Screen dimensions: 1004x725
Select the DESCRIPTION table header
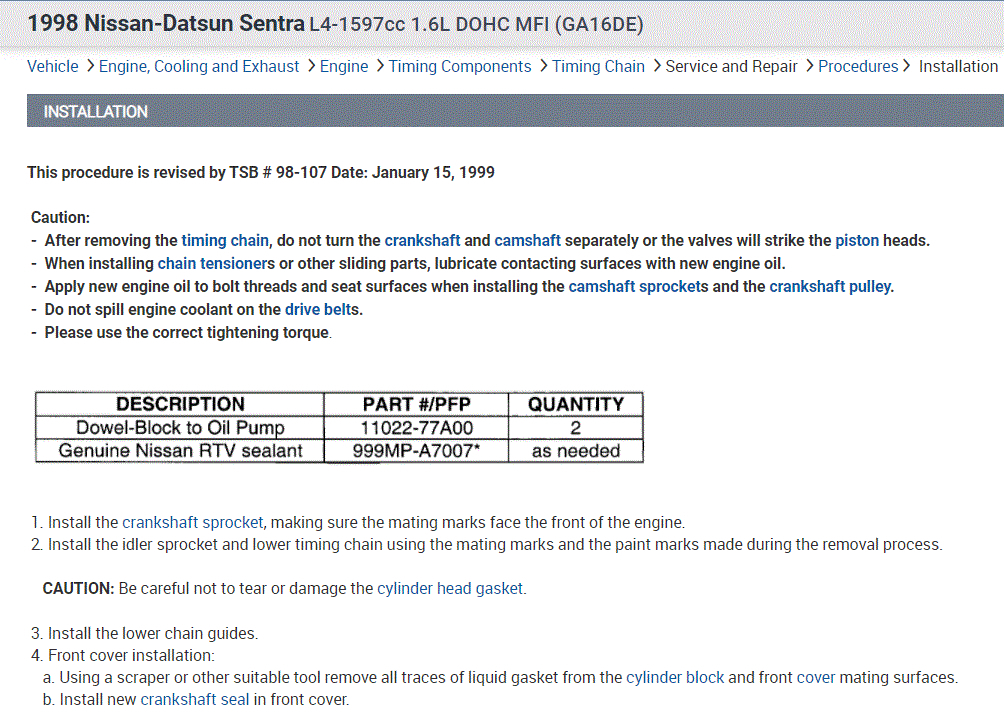[x=180, y=404]
